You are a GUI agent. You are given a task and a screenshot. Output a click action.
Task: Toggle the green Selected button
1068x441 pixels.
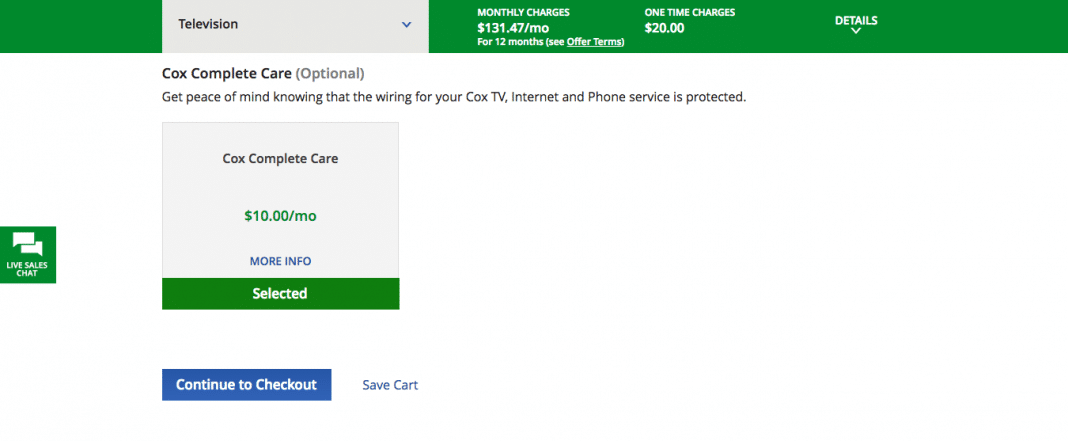point(281,294)
